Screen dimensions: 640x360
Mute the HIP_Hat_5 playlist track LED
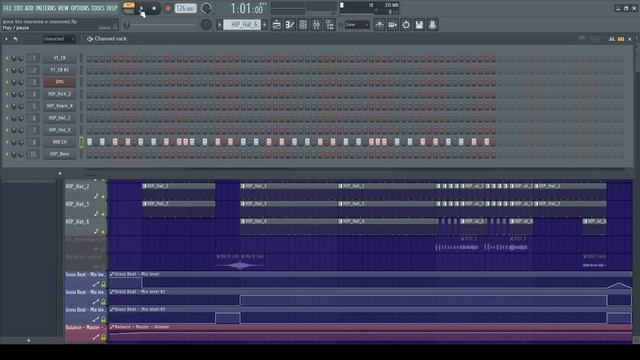tap(103, 214)
